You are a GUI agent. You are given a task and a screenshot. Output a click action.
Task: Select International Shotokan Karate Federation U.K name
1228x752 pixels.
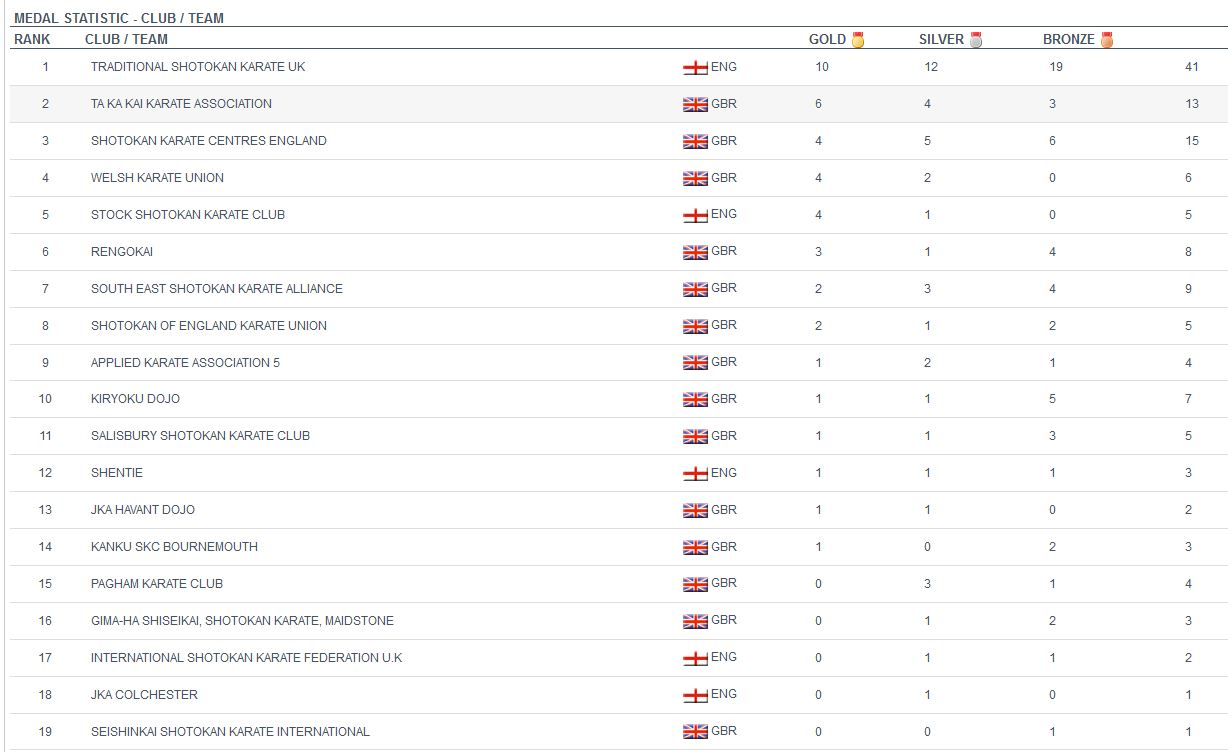pyautogui.click(x=246, y=658)
